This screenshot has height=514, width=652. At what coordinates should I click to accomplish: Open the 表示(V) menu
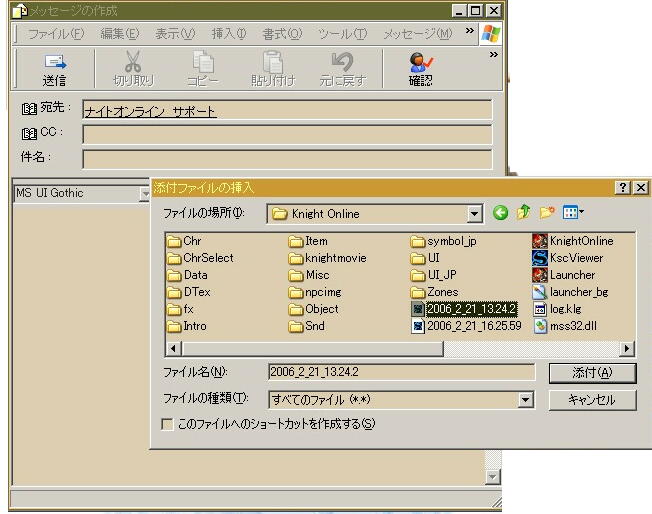175,34
